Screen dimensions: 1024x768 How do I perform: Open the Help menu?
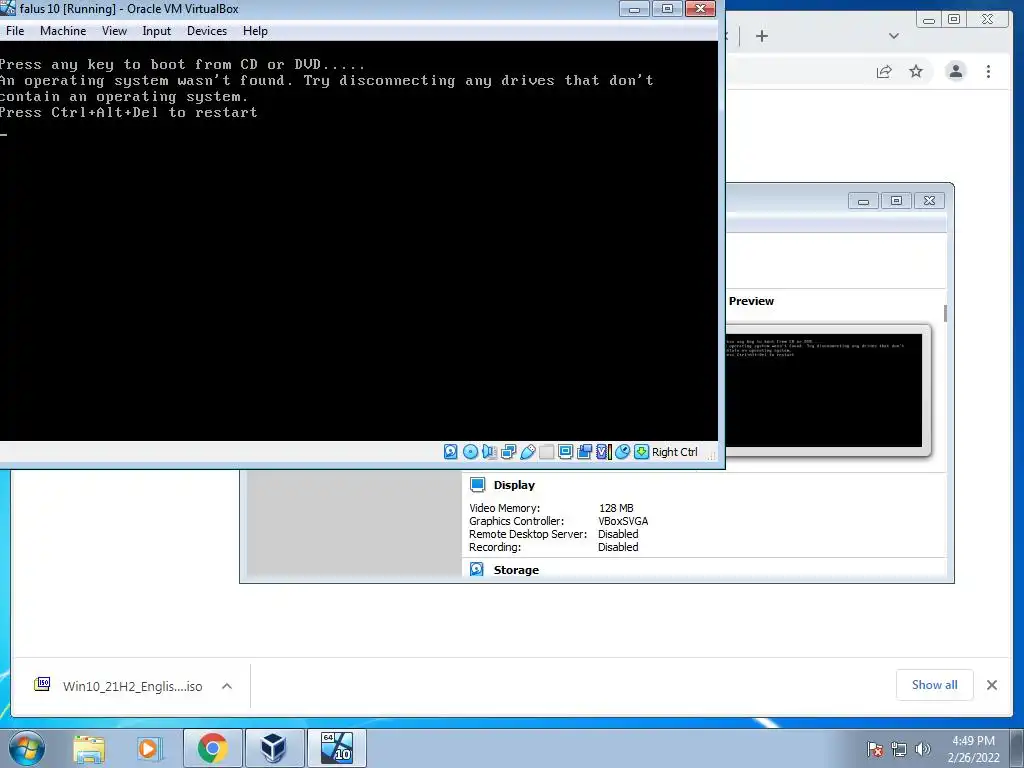pos(255,31)
